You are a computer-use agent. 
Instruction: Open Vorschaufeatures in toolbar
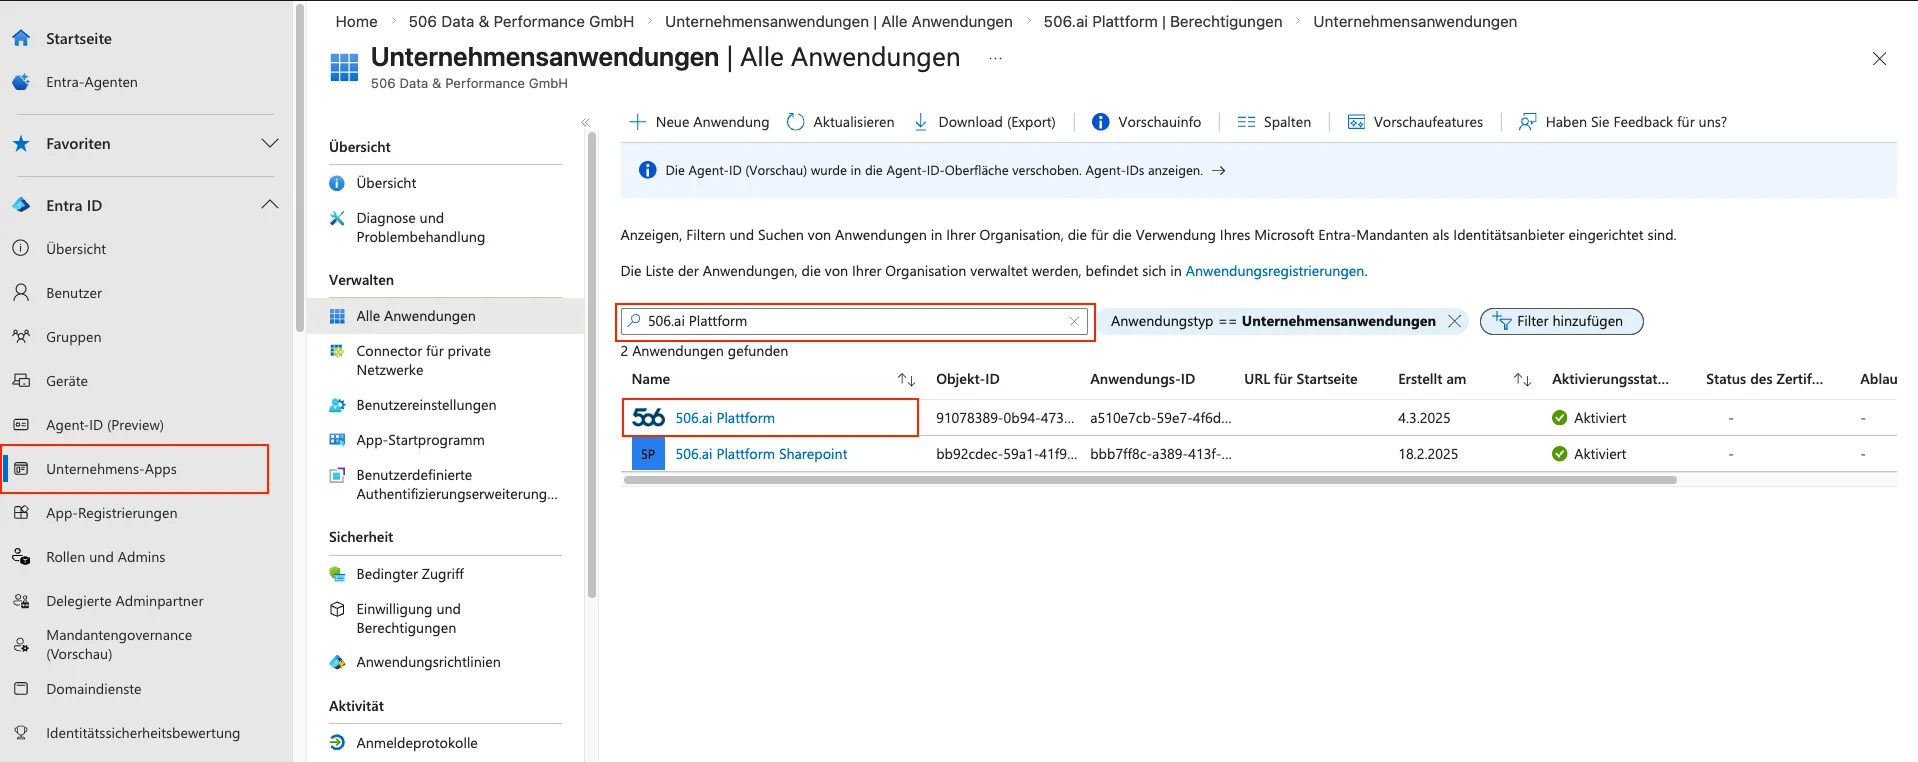point(1415,122)
